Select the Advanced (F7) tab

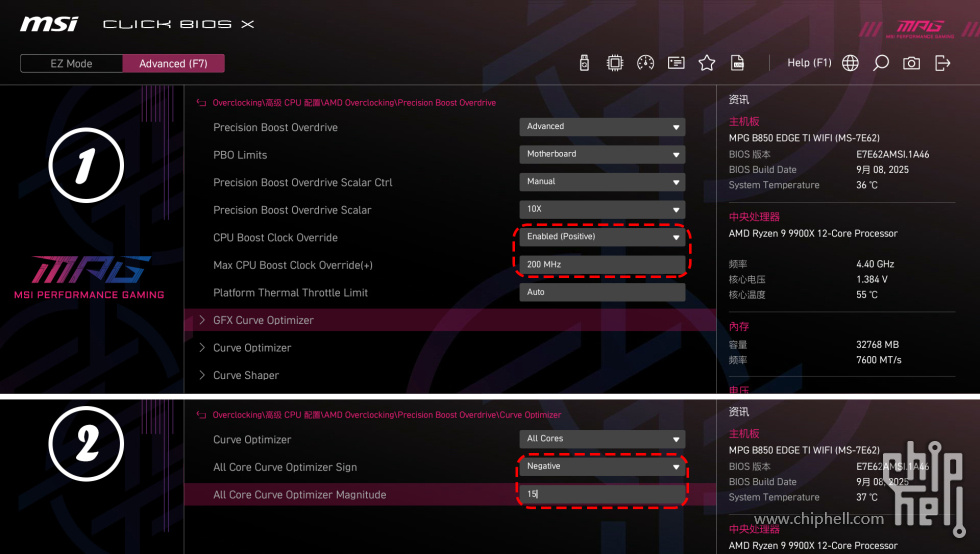pos(173,64)
